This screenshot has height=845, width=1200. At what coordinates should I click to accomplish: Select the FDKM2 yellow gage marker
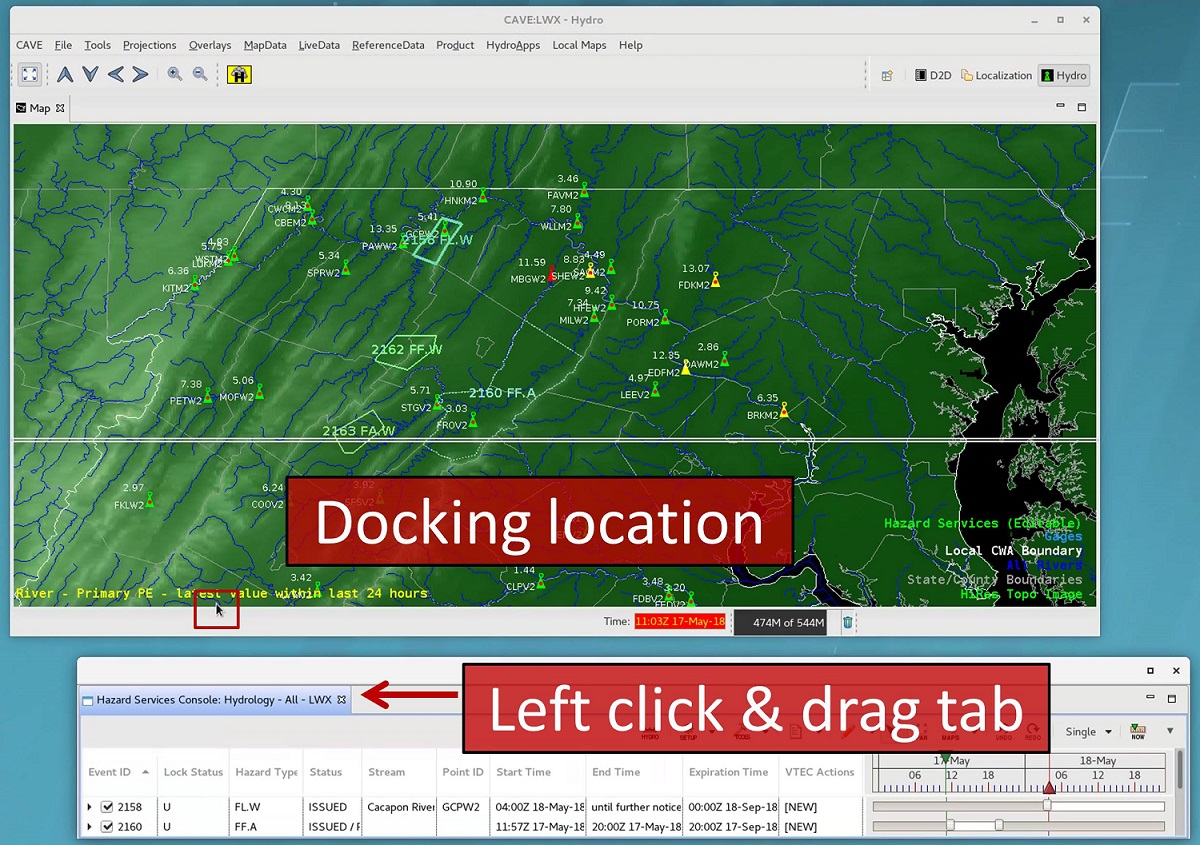tap(715, 281)
